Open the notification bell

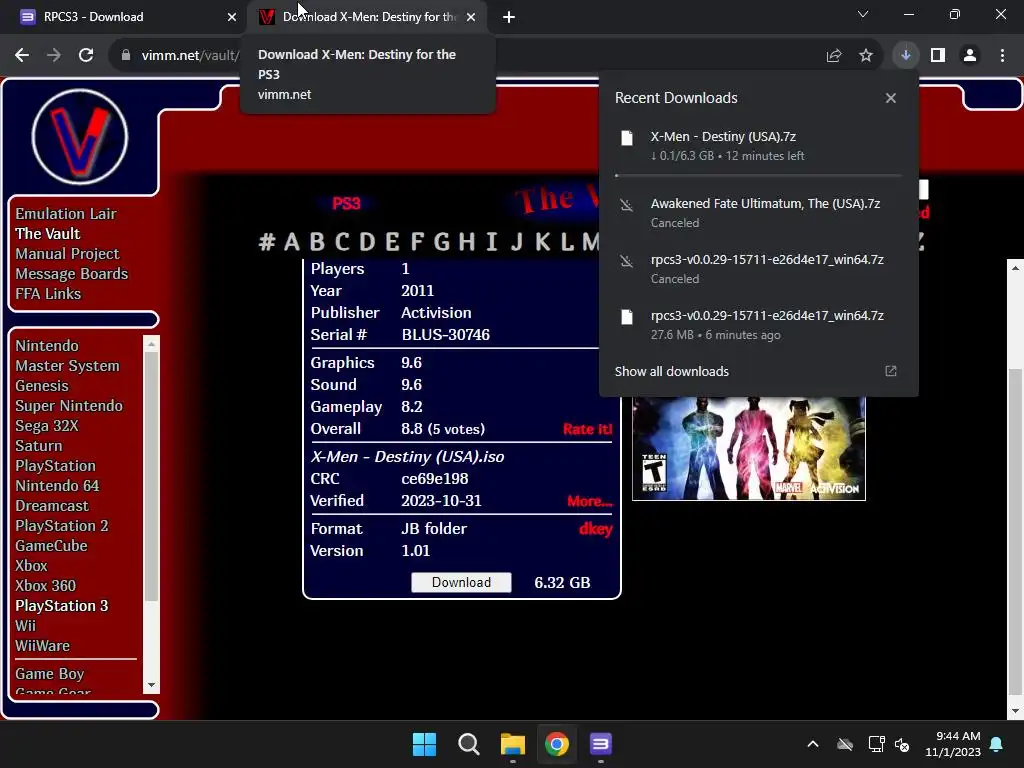point(997,744)
